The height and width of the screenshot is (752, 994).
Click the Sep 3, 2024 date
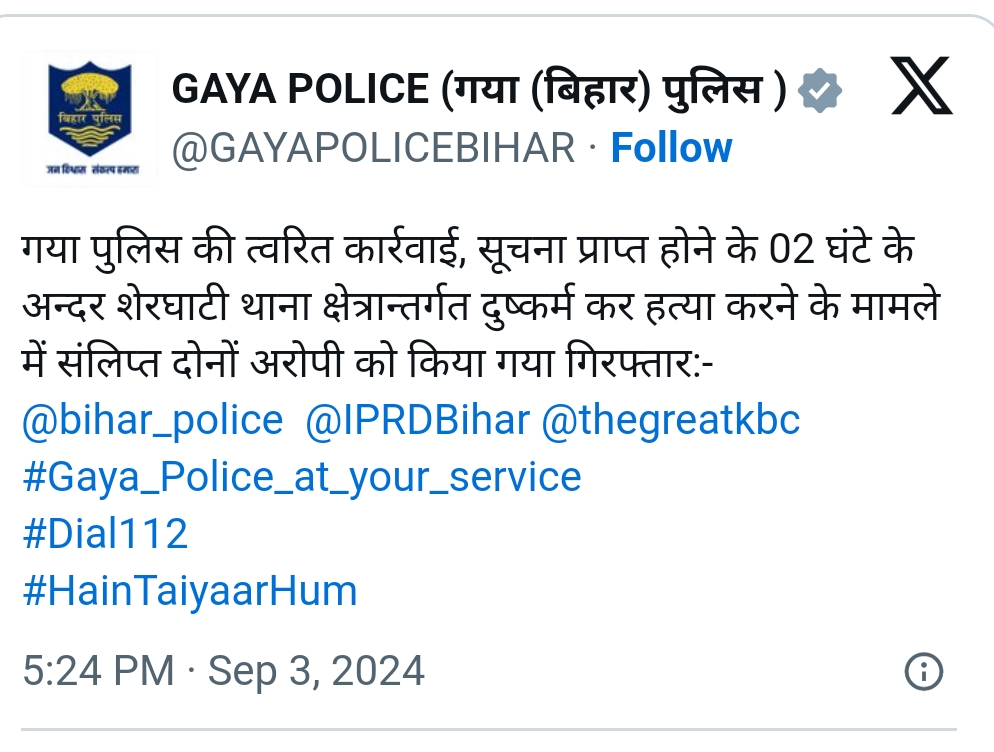coord(316,671)
